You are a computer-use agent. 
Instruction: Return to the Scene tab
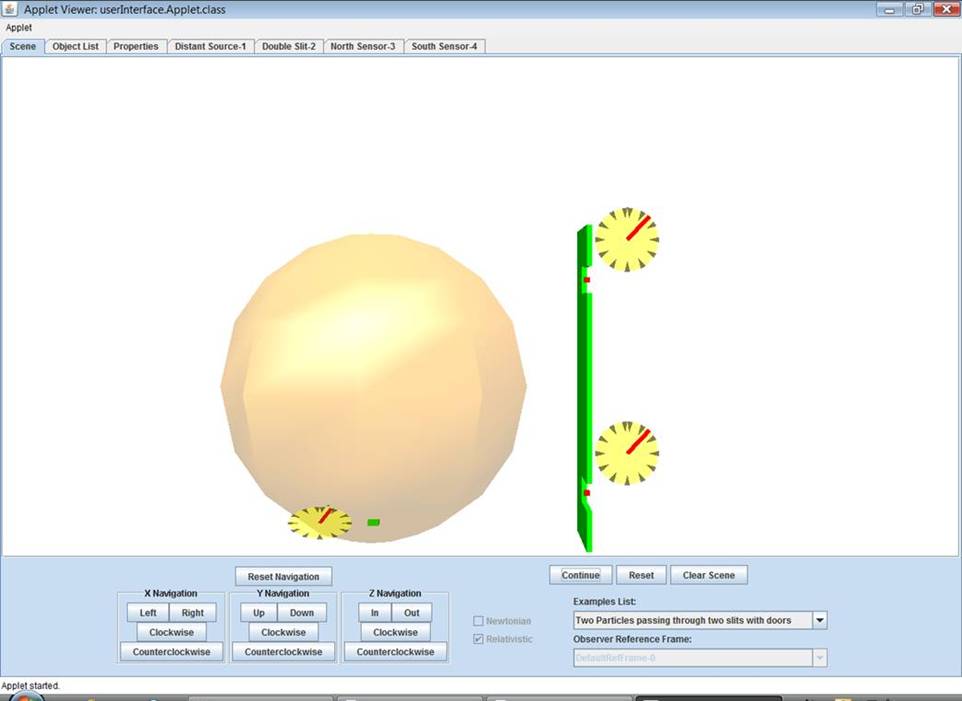point(22,46)
